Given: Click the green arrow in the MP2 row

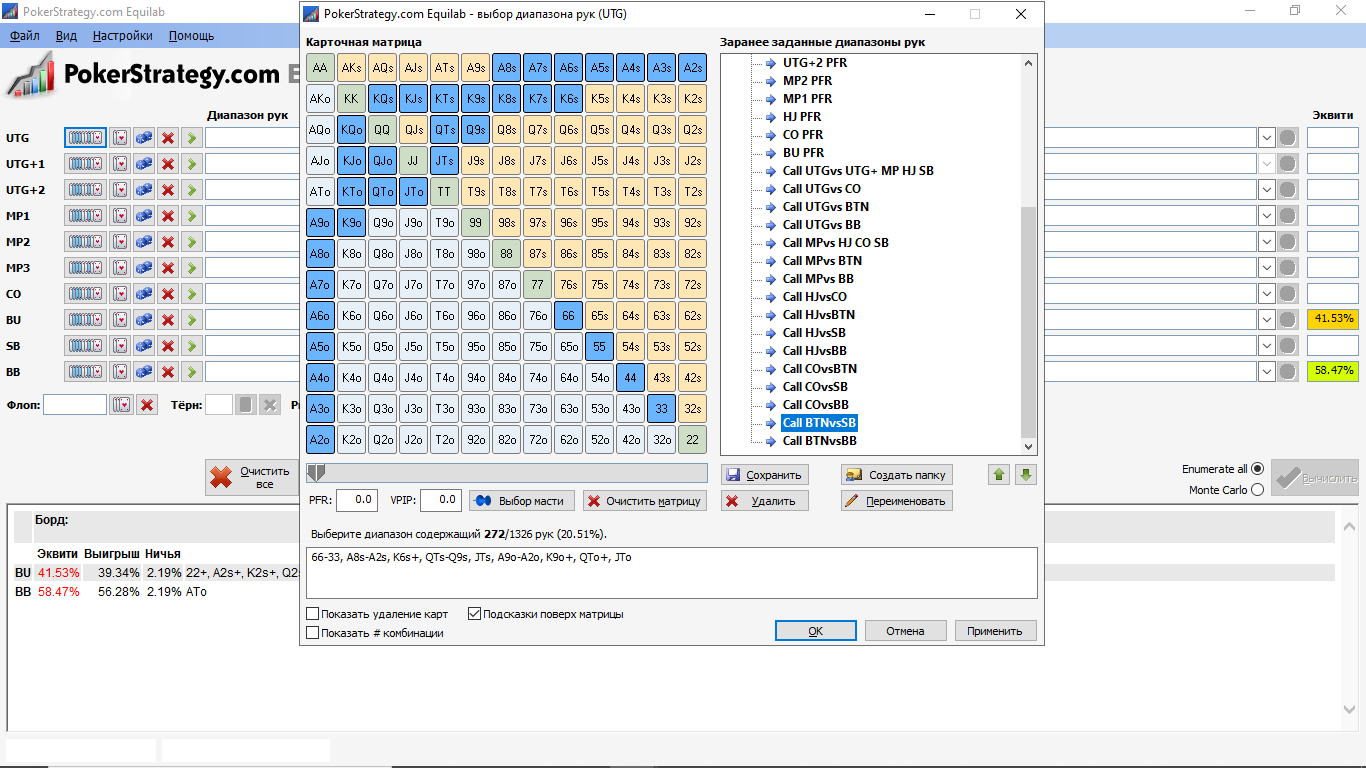Looking at the screenshot, I should pyautogui.click(x=191, y=241).
